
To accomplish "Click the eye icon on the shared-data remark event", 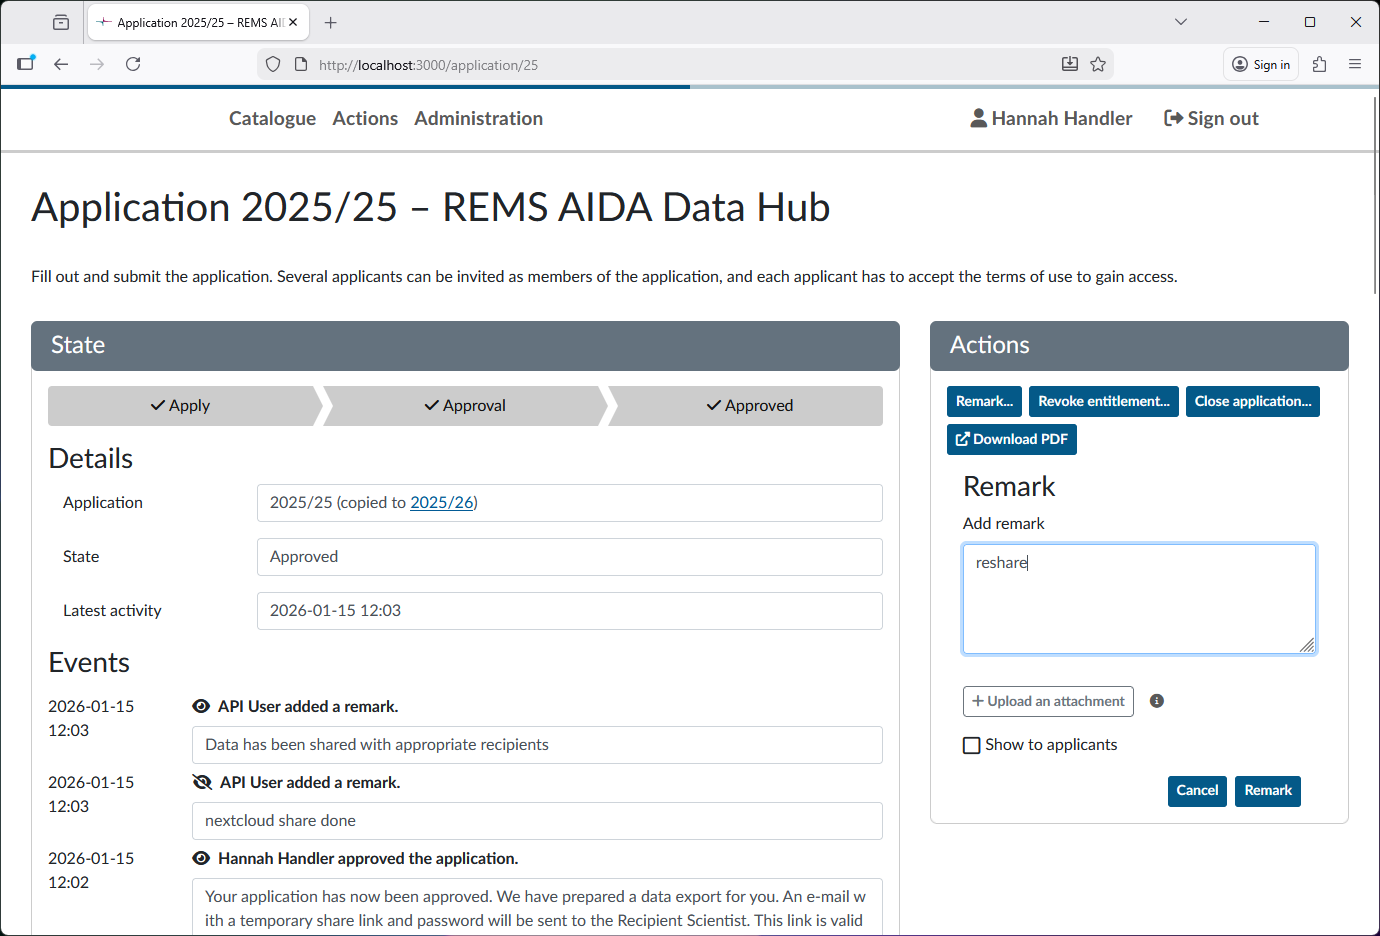I will 201,705.
